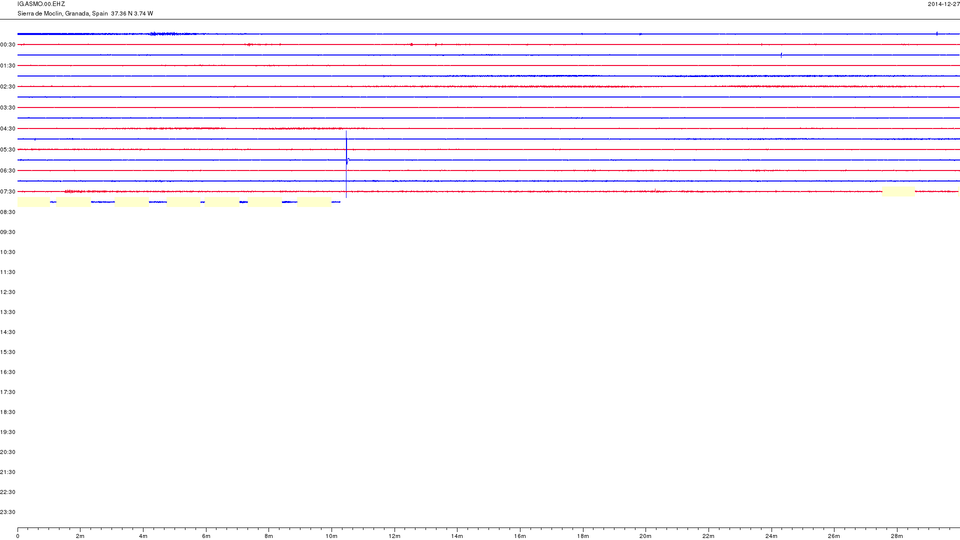Click the 2014-12-27 date label
The height and width of the screenshot is (540, 960).
[943, 4]
